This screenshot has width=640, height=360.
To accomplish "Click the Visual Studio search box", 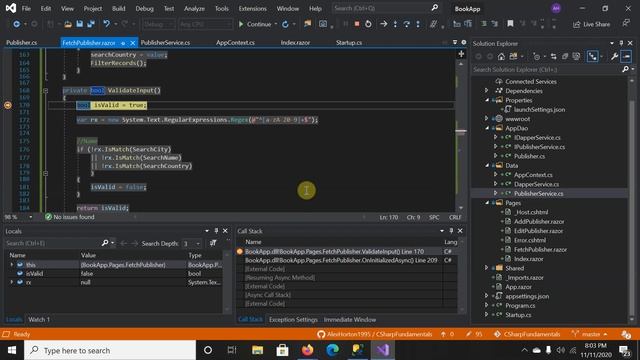I will tap(386, 8).
